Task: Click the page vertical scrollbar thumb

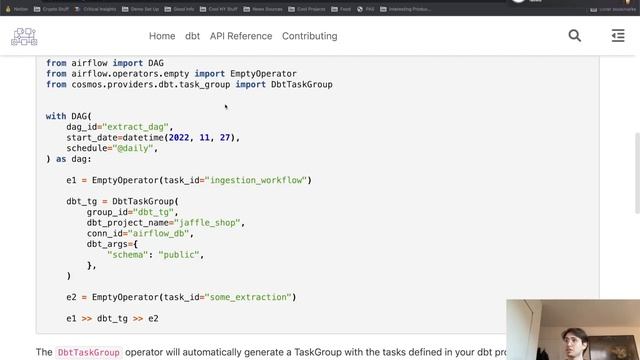Action: pos(637,173)
